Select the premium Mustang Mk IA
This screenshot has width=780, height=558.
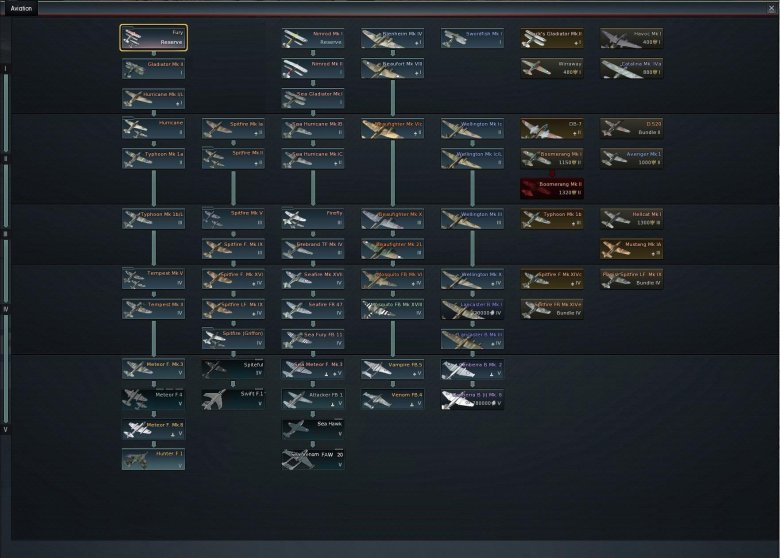coord(631,248)
